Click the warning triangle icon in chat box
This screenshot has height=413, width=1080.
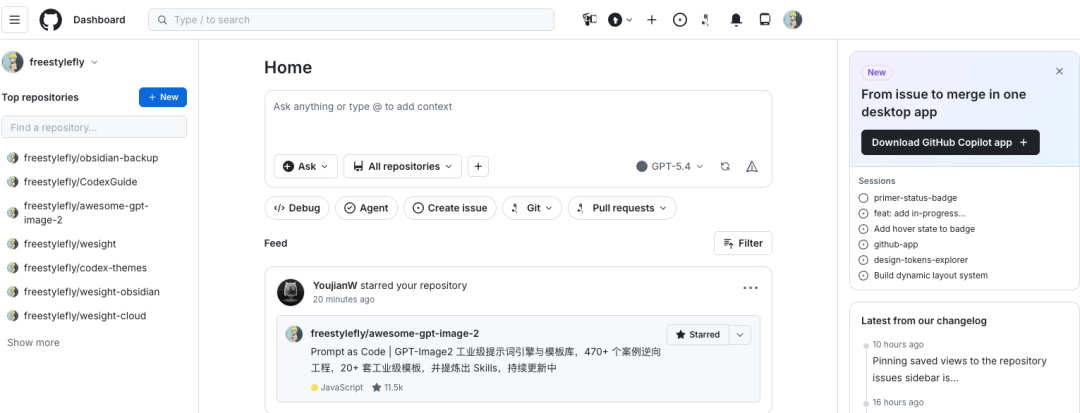click(x=752, y=167)
